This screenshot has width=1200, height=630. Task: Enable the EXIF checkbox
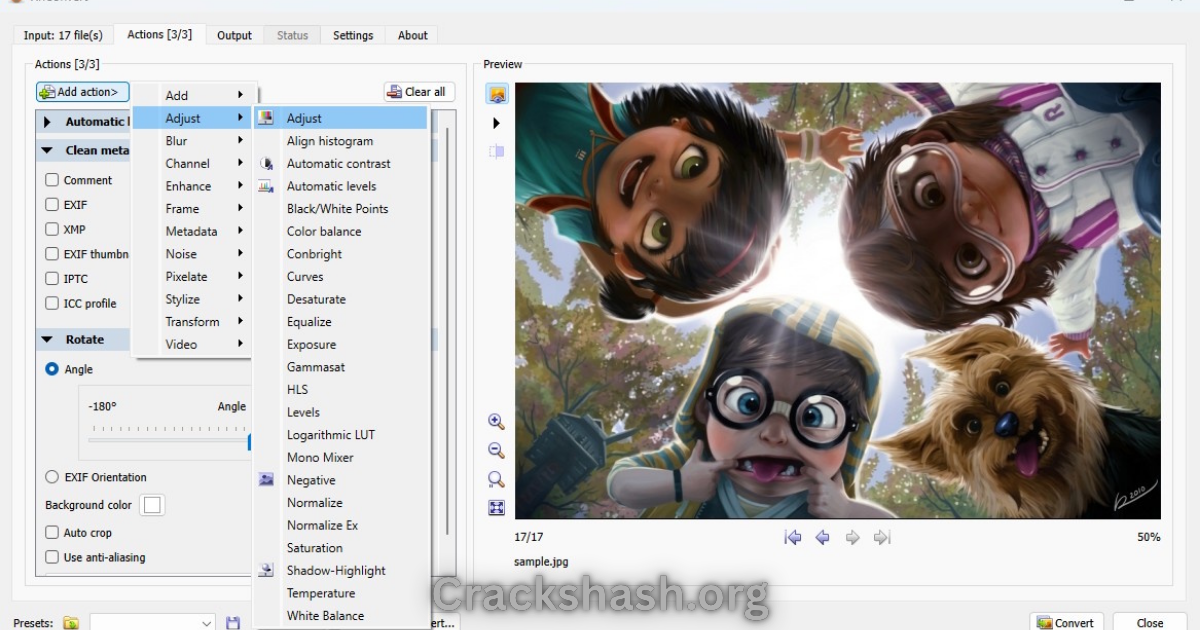(x=52, y=205)
